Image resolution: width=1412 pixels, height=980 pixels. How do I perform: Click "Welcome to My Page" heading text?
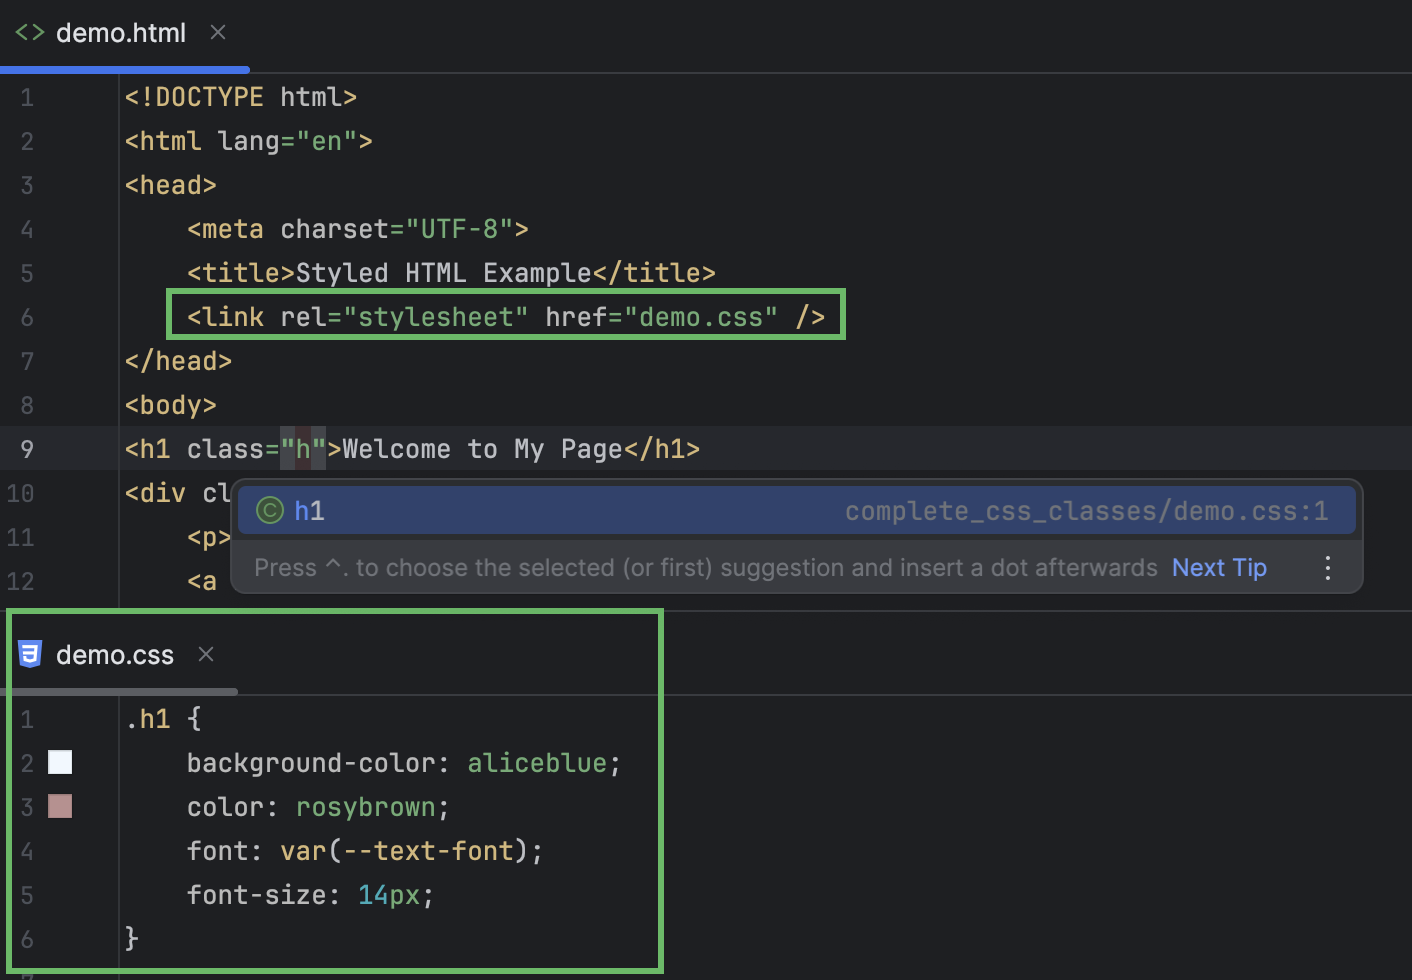pos(483,449)
